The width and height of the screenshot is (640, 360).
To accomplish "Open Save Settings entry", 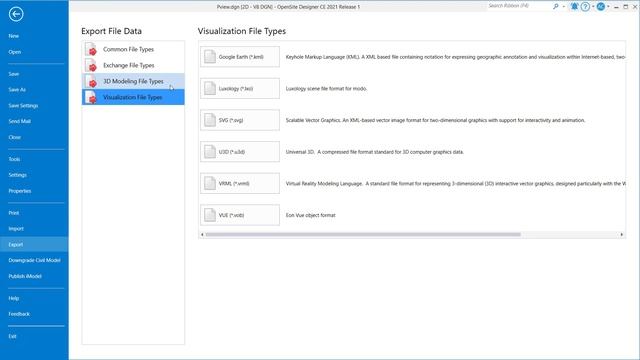I will (23, 105).
